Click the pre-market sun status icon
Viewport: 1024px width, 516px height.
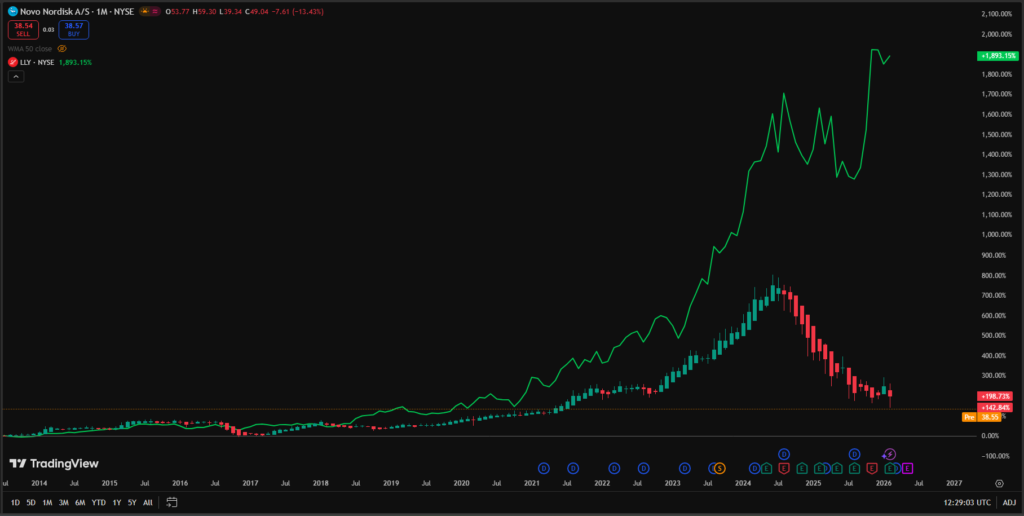point(144,12)
